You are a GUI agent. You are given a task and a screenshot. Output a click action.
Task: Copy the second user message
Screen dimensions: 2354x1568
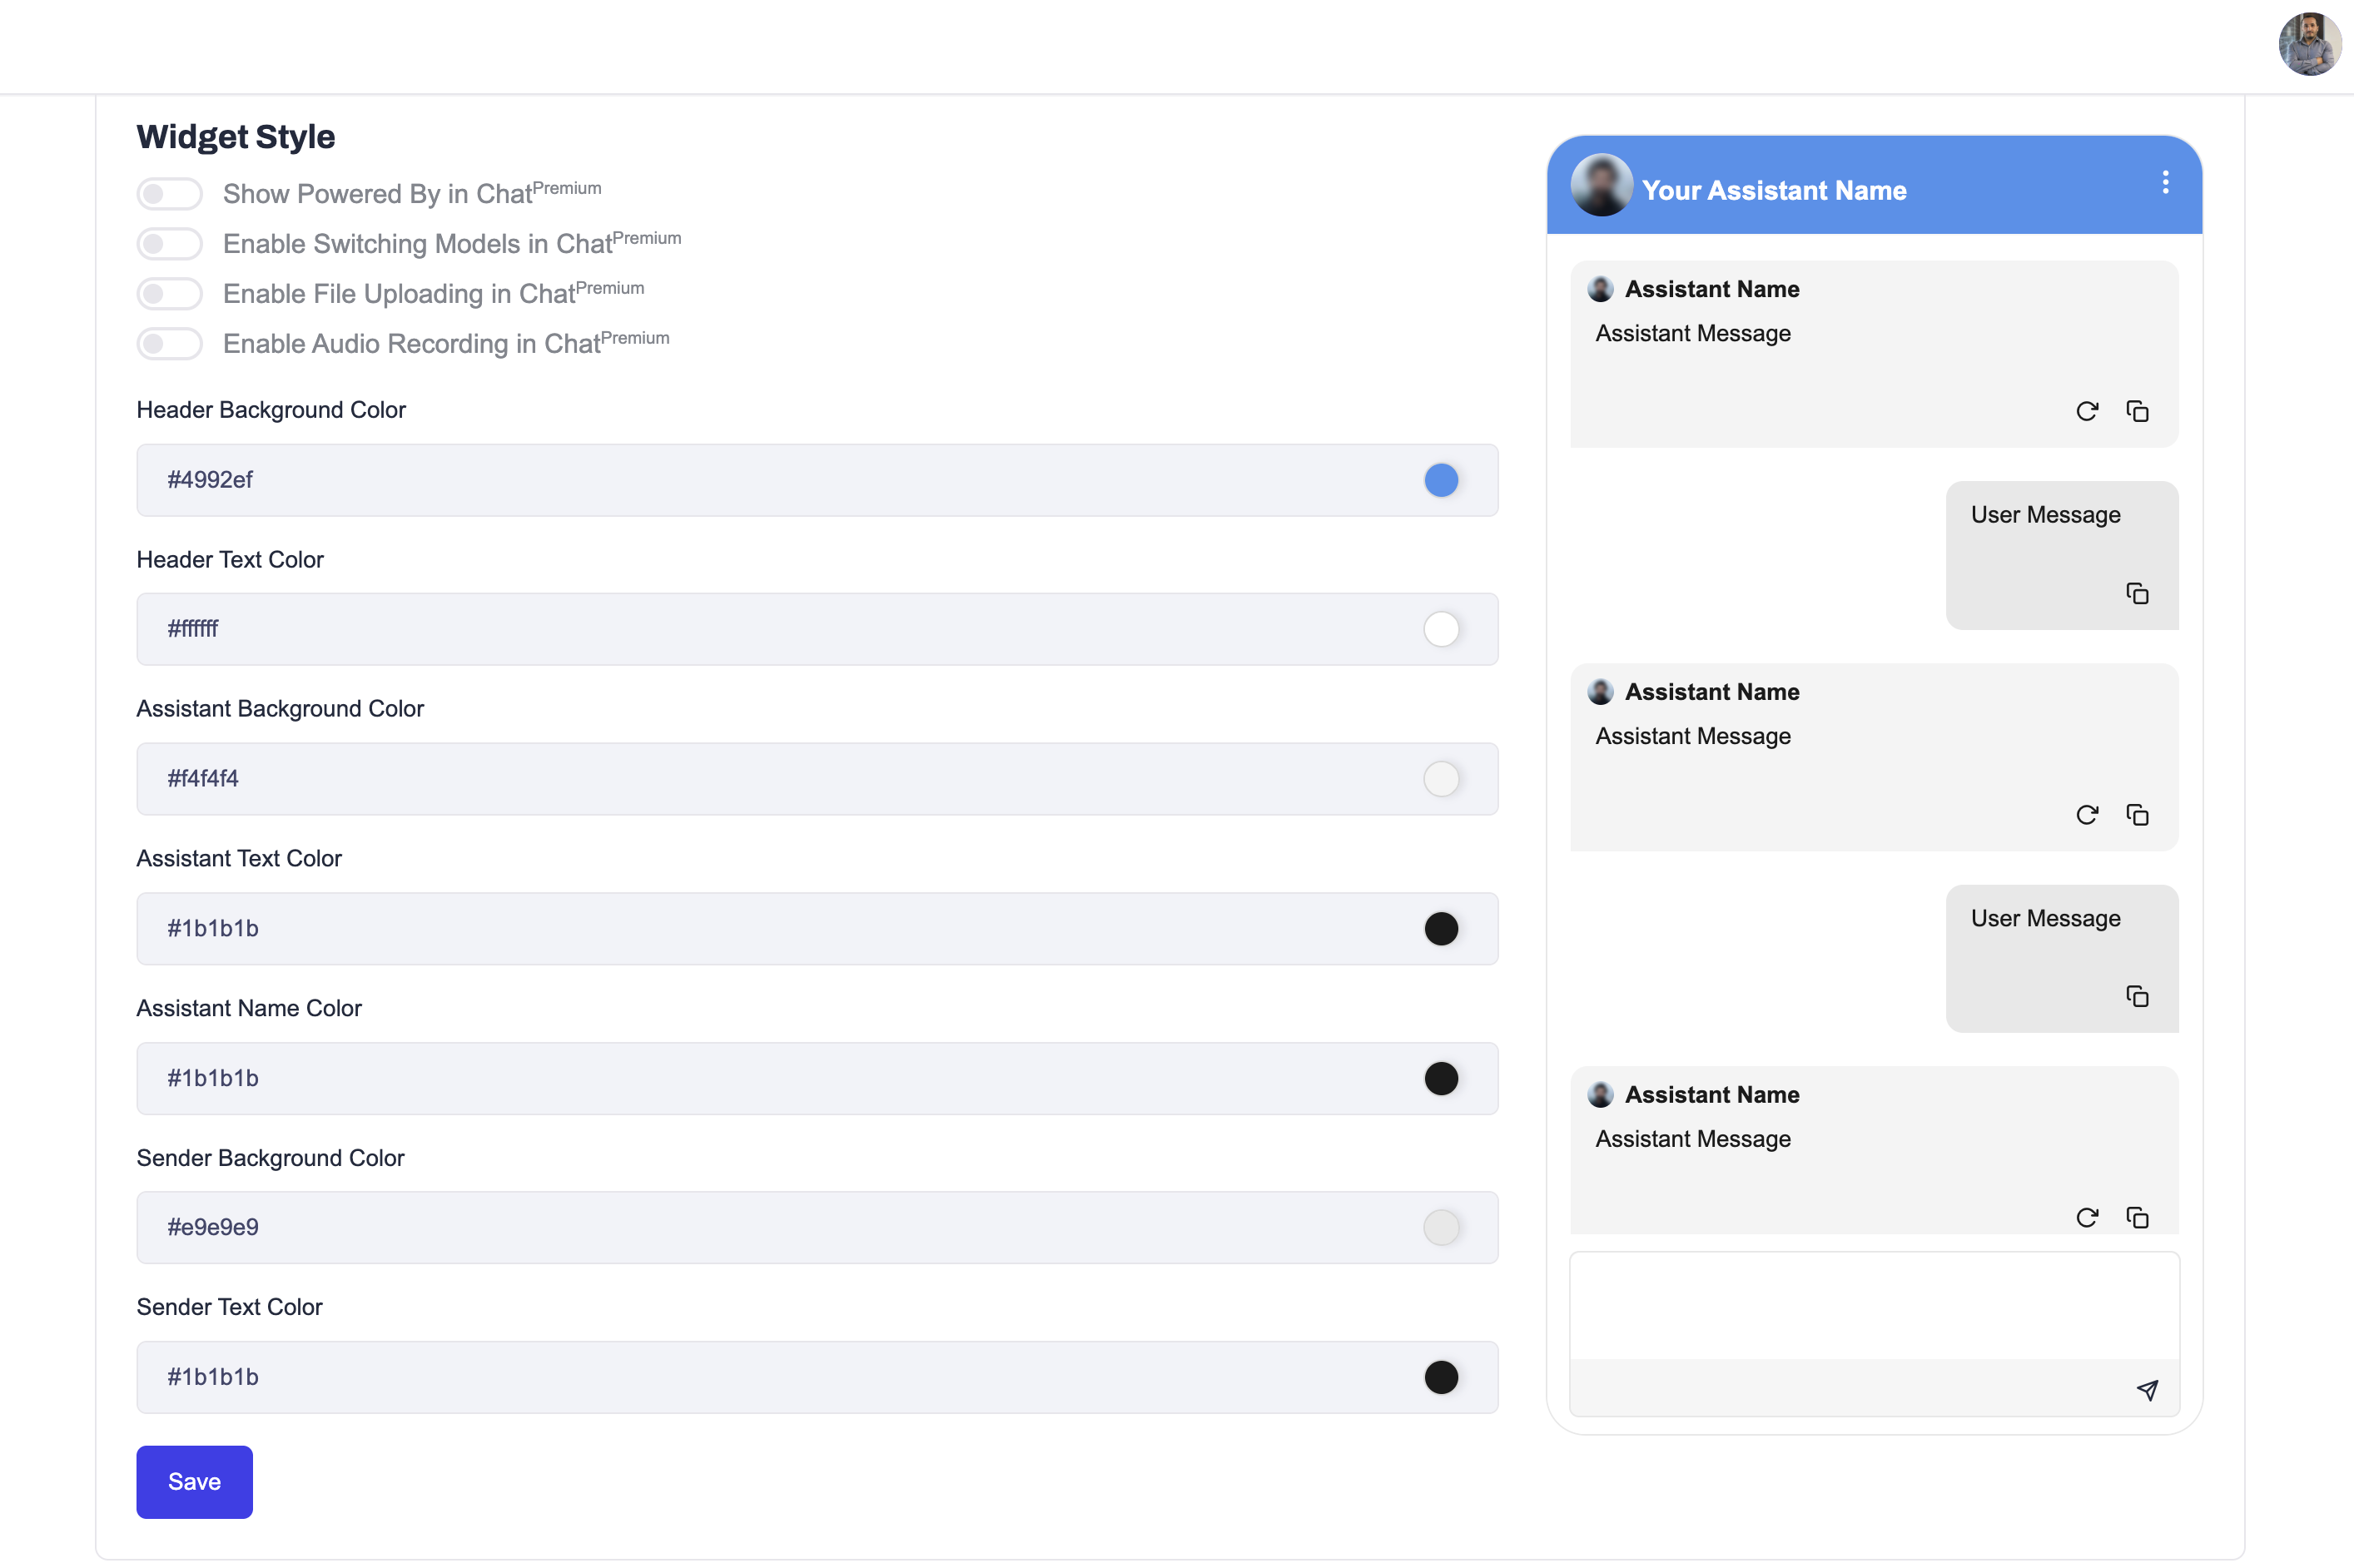point(2137,996)
